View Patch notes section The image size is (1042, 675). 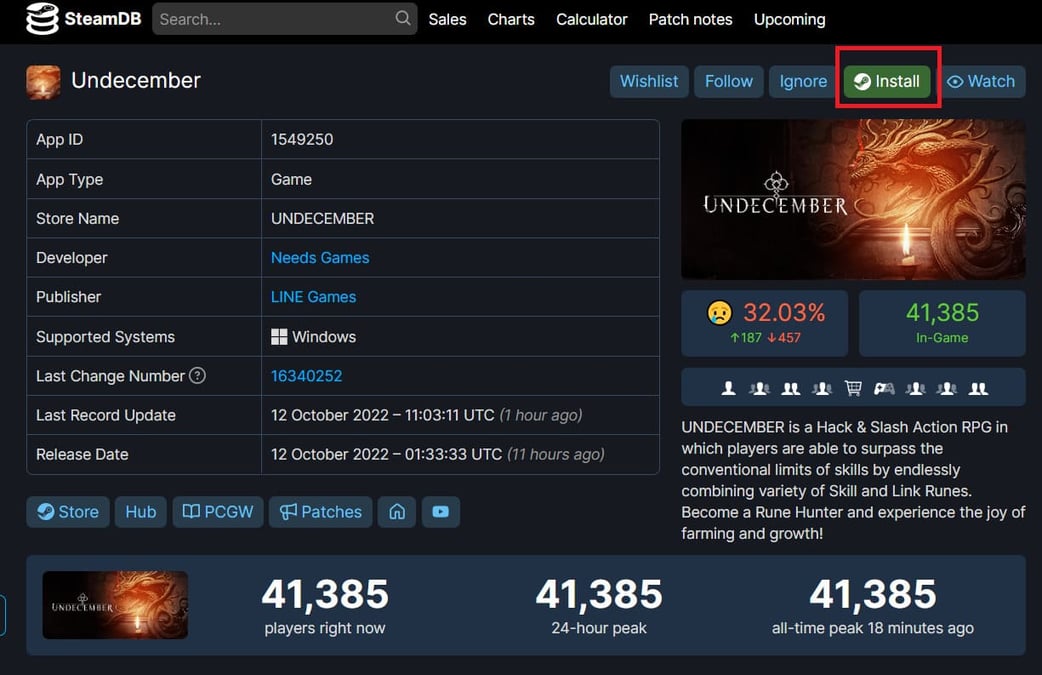pyautogui.click(x=690, y=19)
